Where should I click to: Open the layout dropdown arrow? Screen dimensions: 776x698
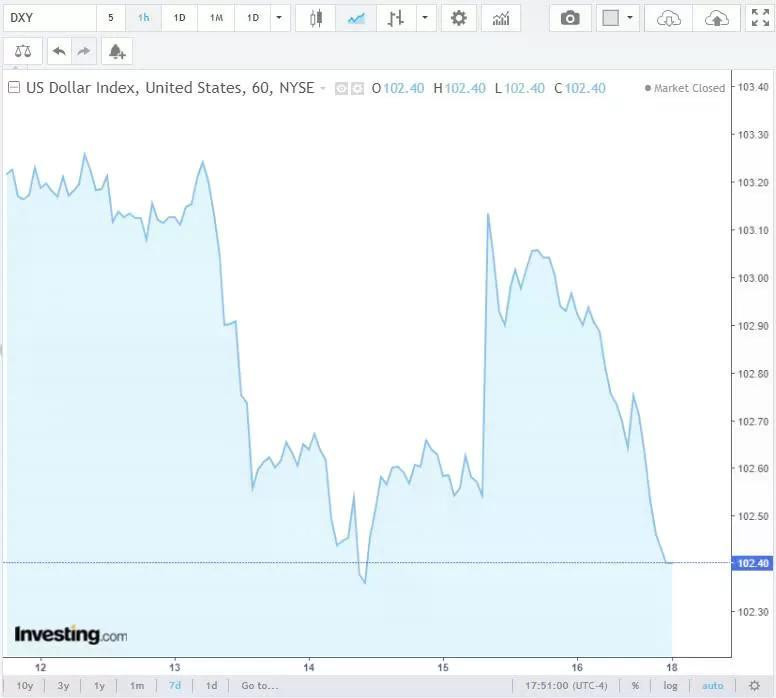pos(630,18)
